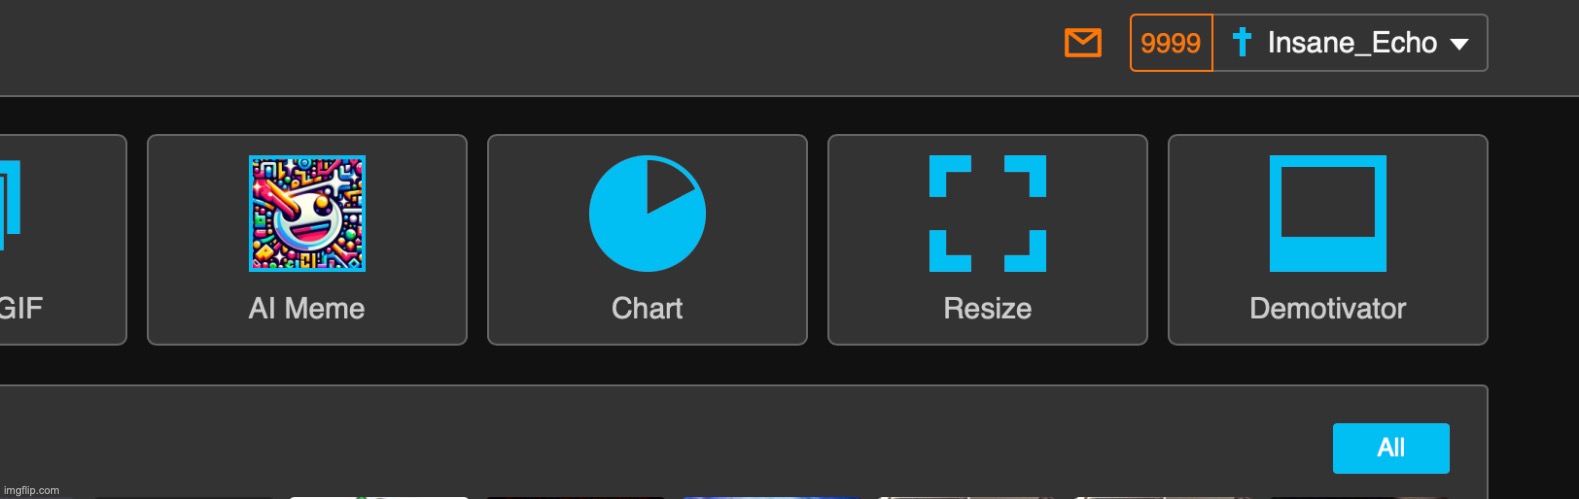
Task: Expand the Insane_Echo dropdown arrow
Action: point(1459,44)
